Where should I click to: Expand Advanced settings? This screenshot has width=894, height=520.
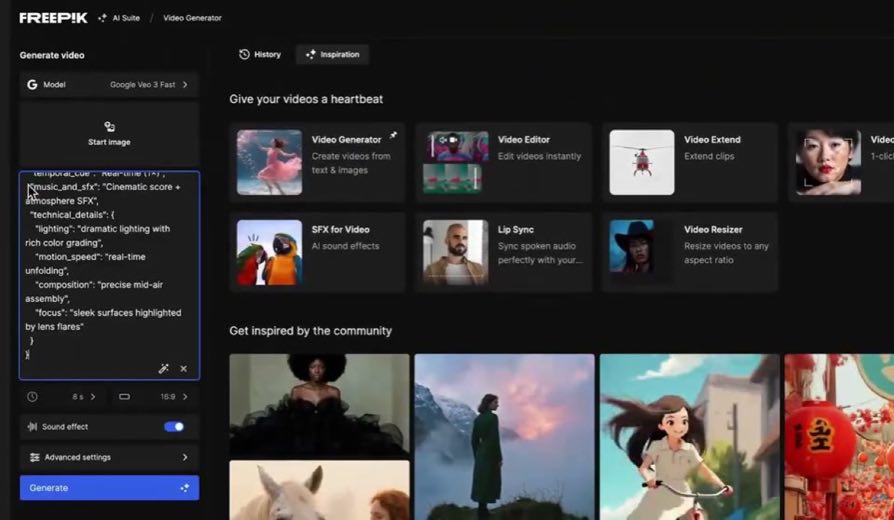coord(109,457)
